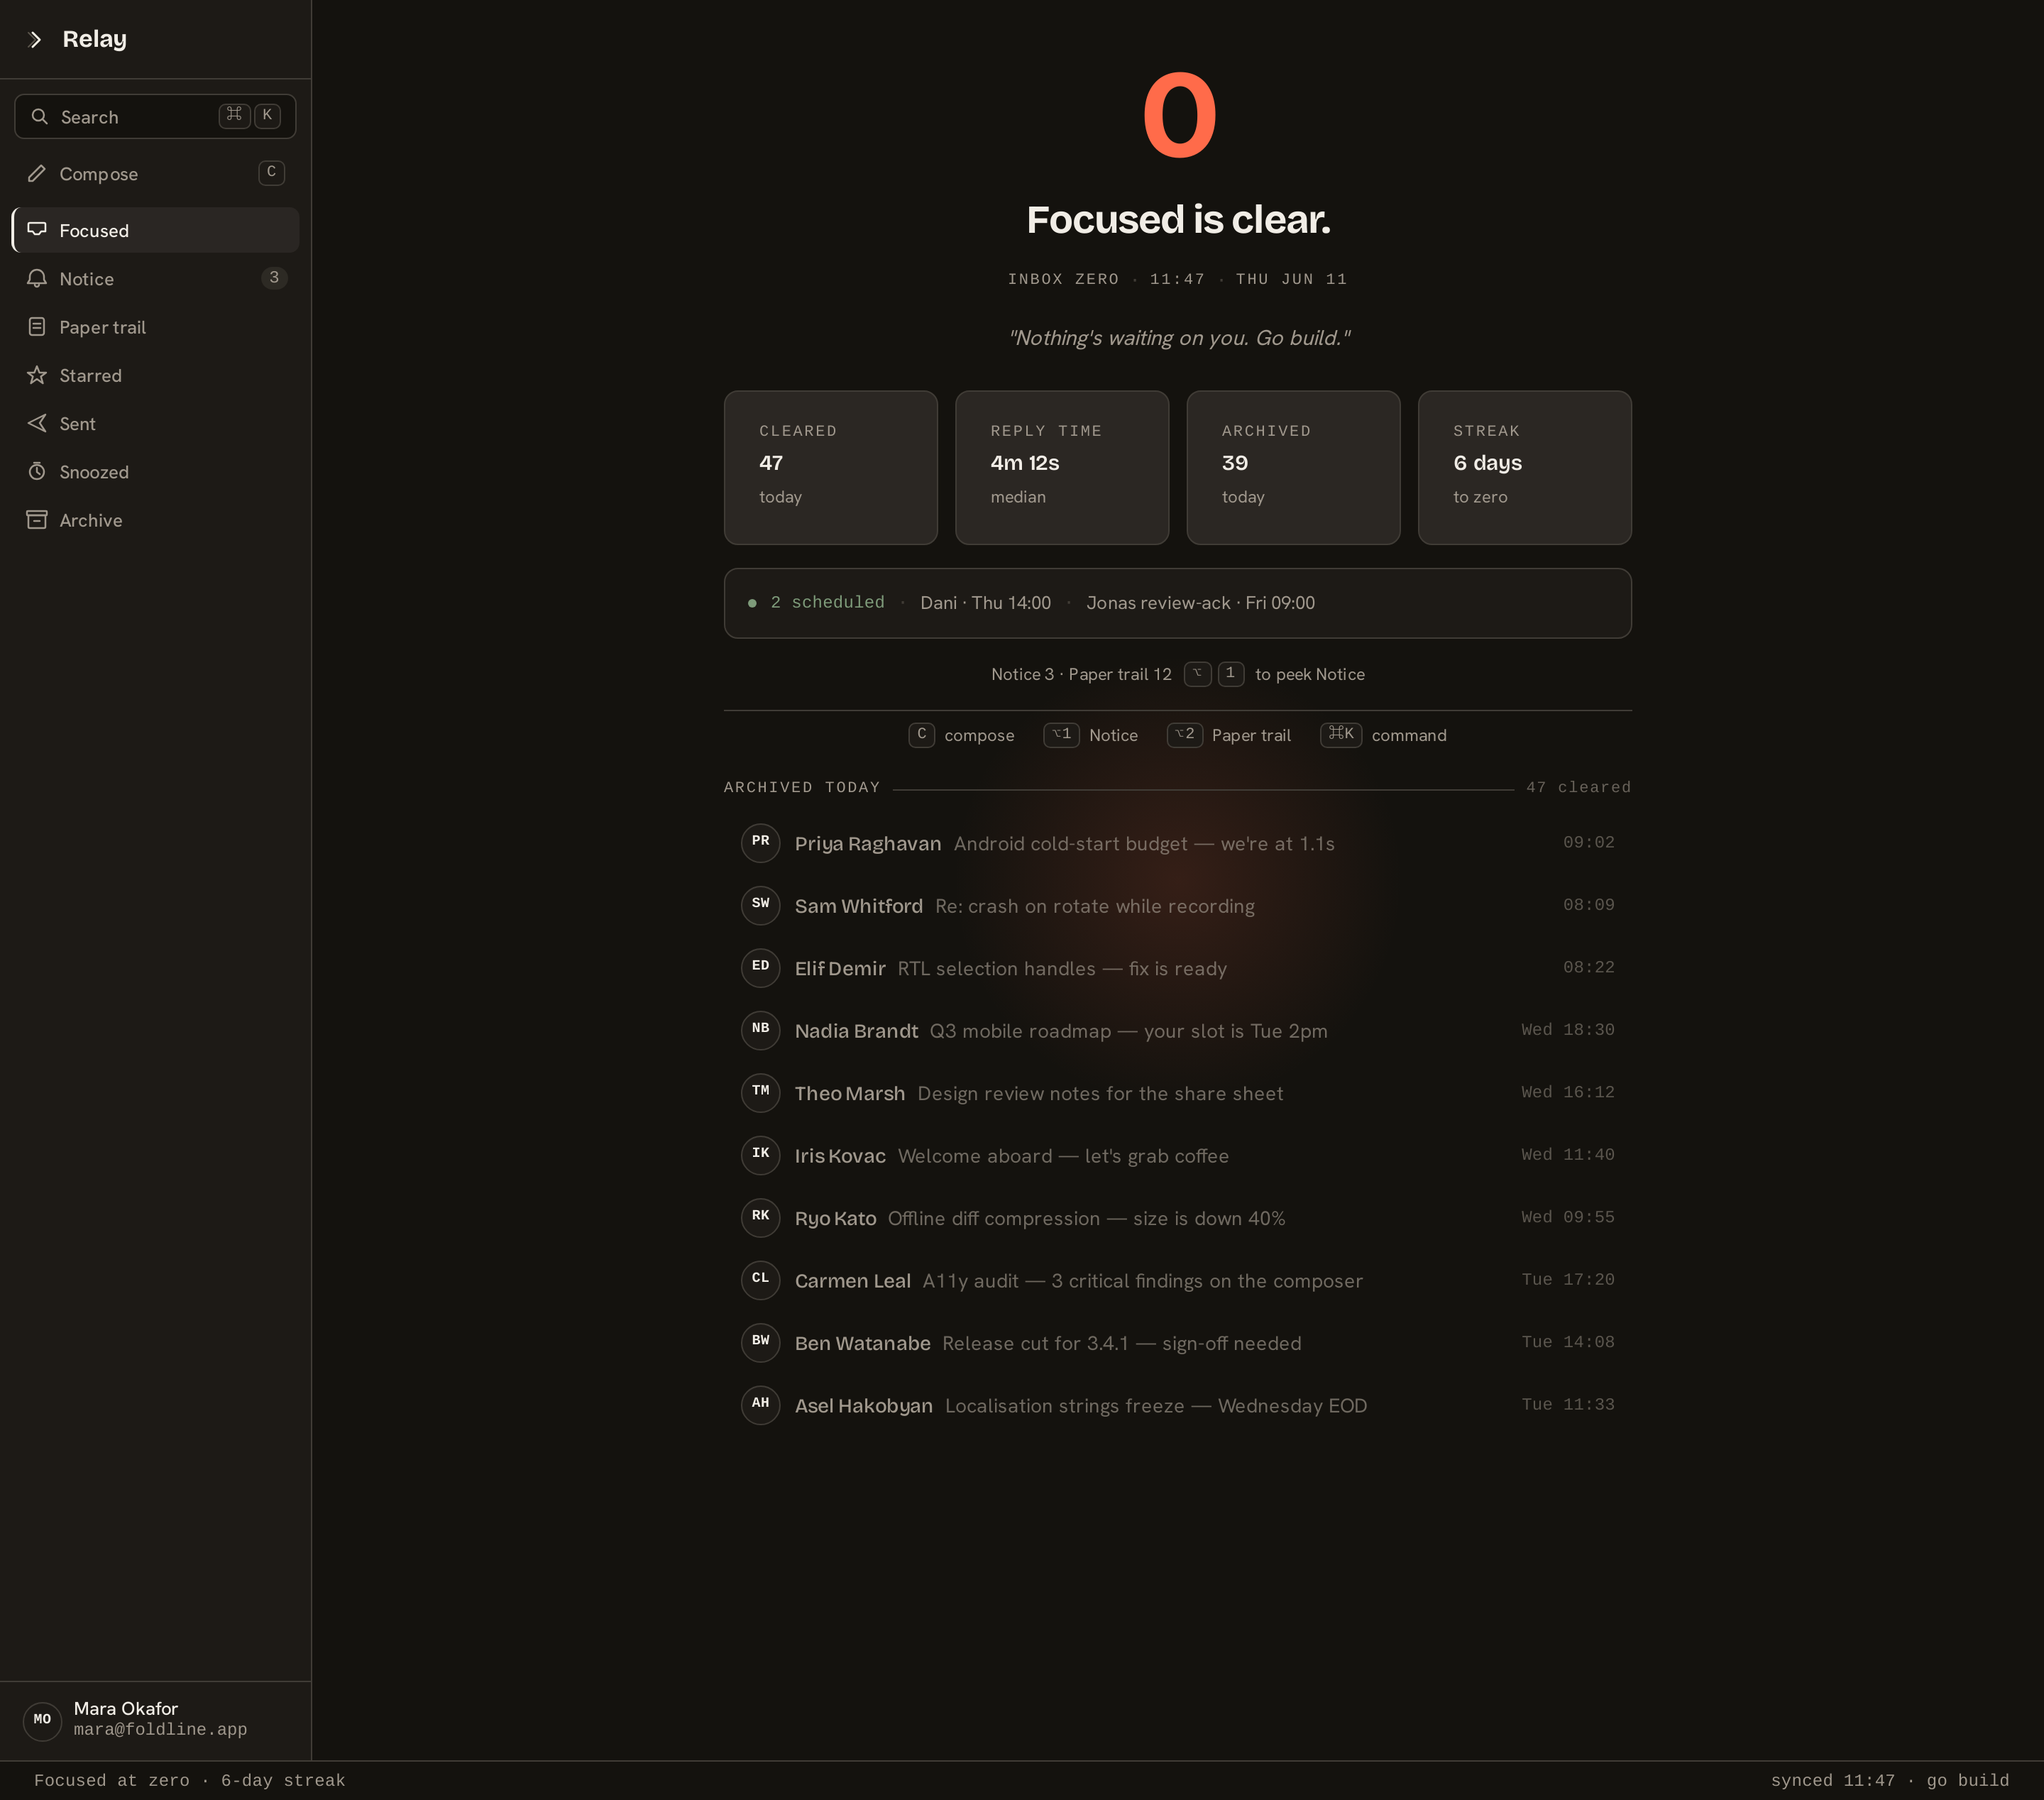Open Mara Okafor account name
Image resolution: width=2044 pixels, height=1800 pixels.
click(x=126, y=1709)
